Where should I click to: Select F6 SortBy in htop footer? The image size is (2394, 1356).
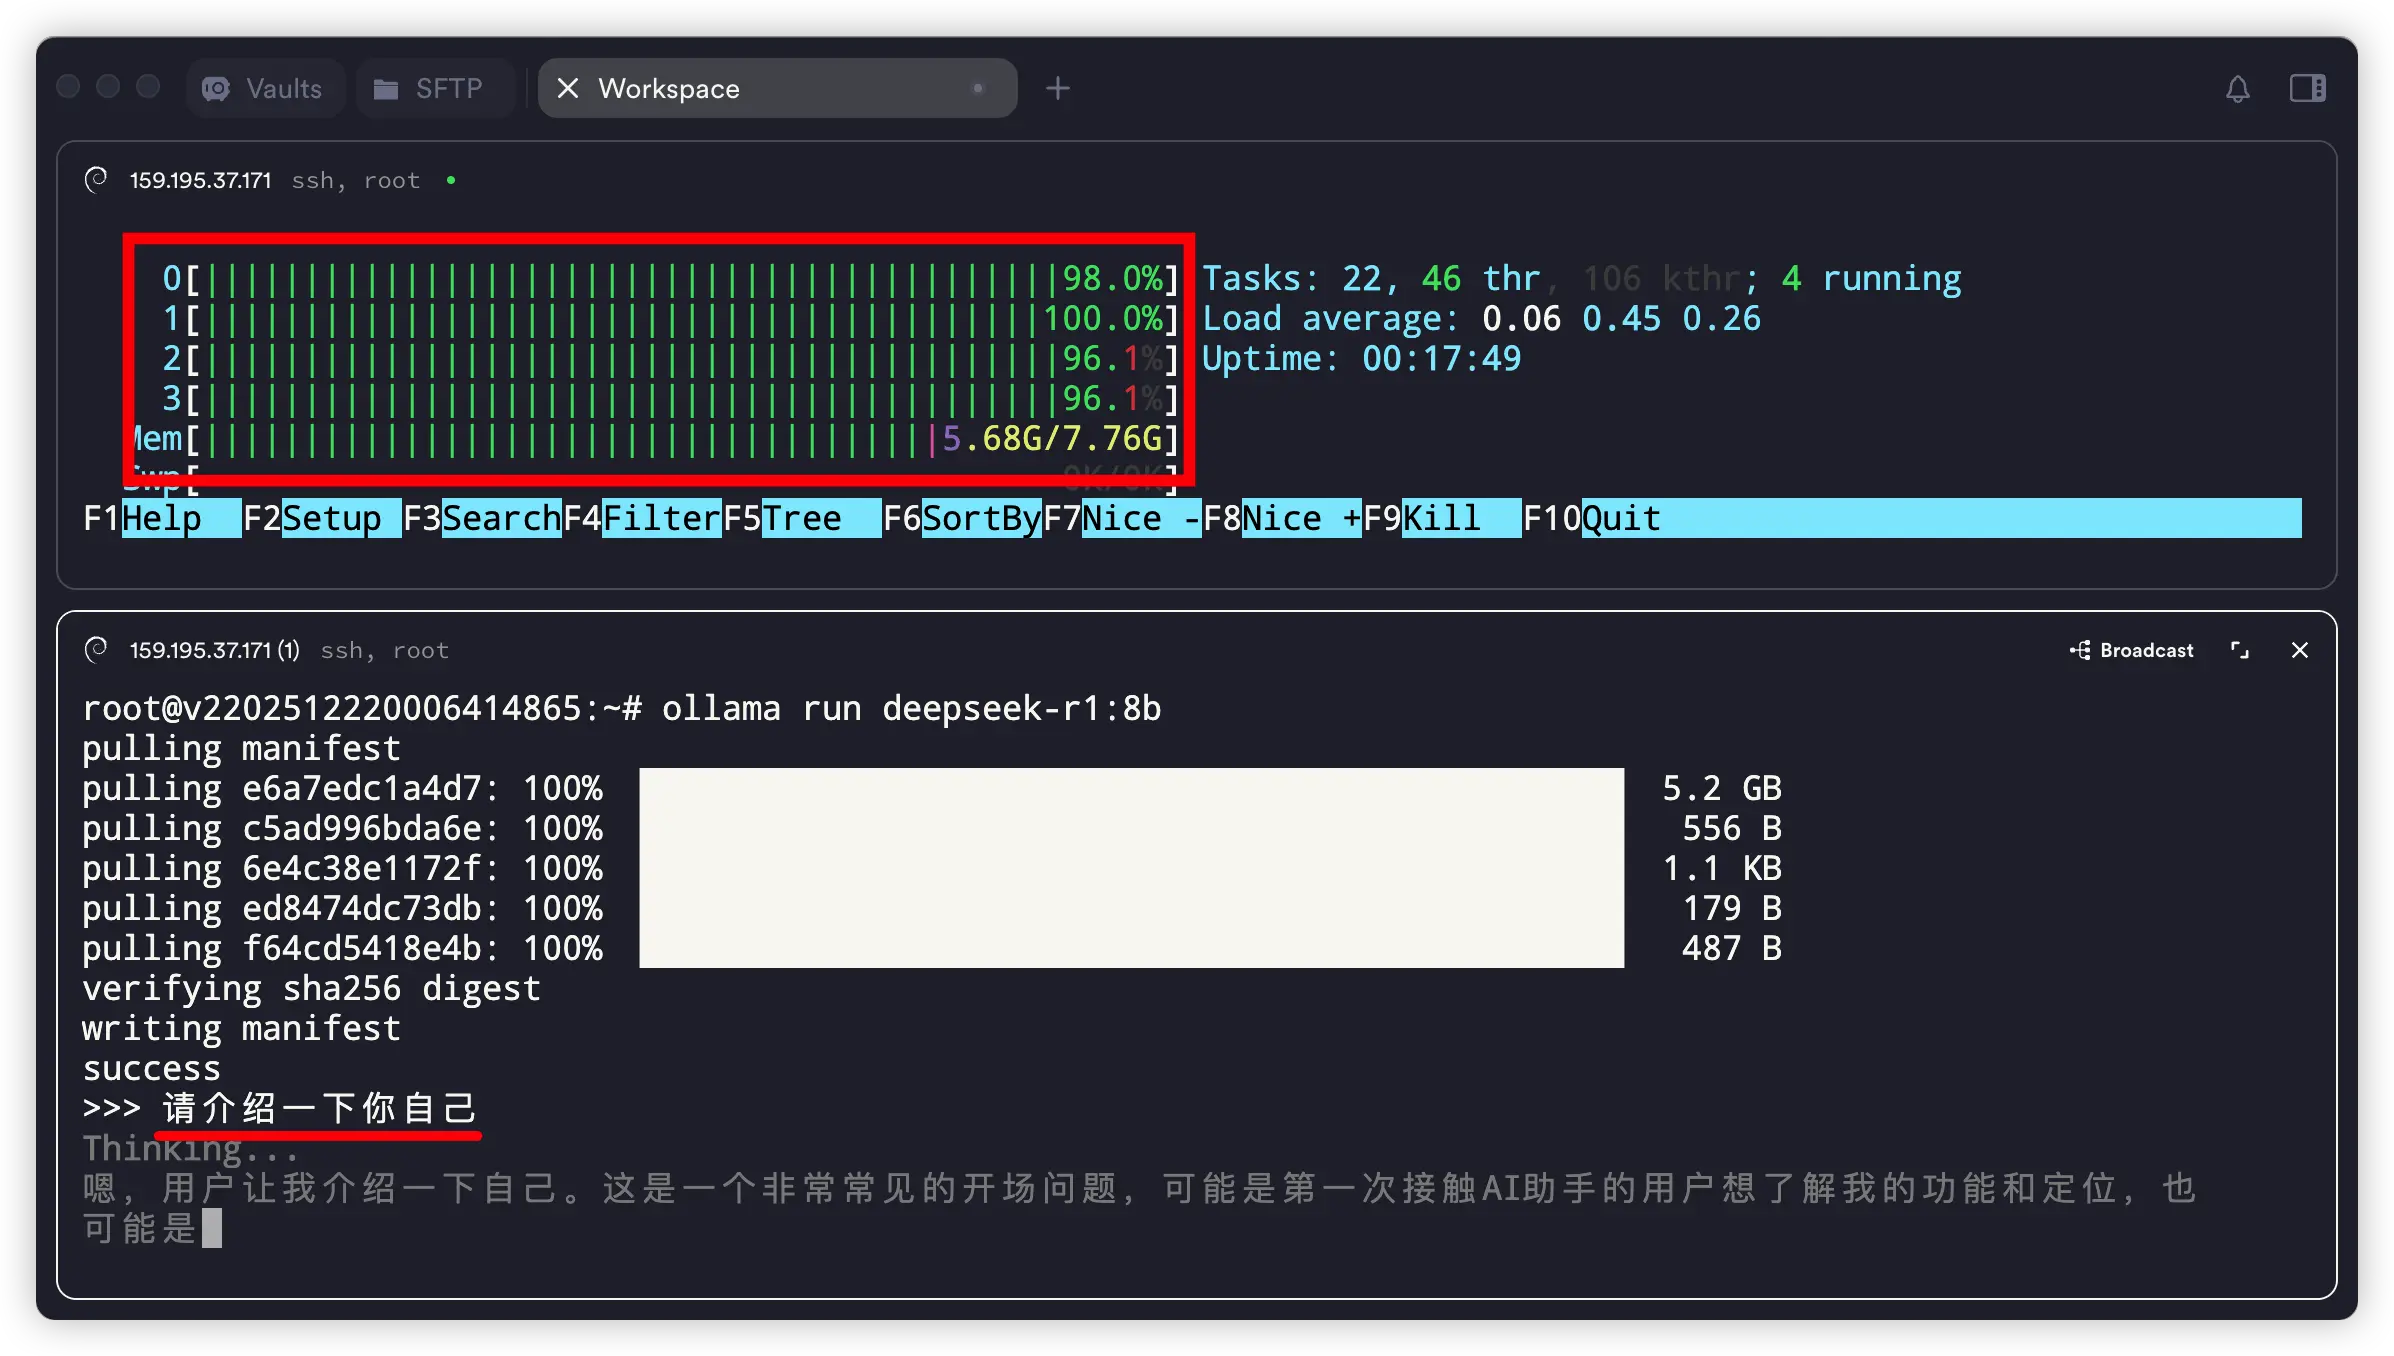click(980, 518)
